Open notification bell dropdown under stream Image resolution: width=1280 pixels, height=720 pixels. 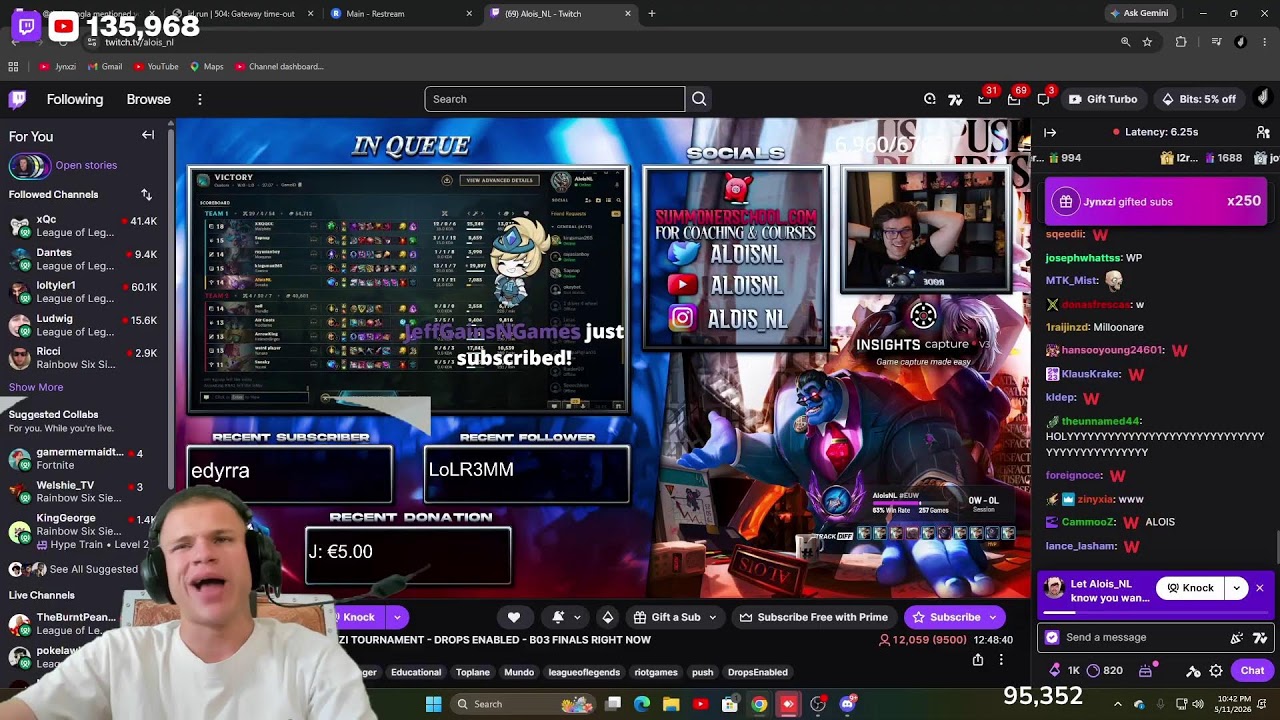[567, 617]
